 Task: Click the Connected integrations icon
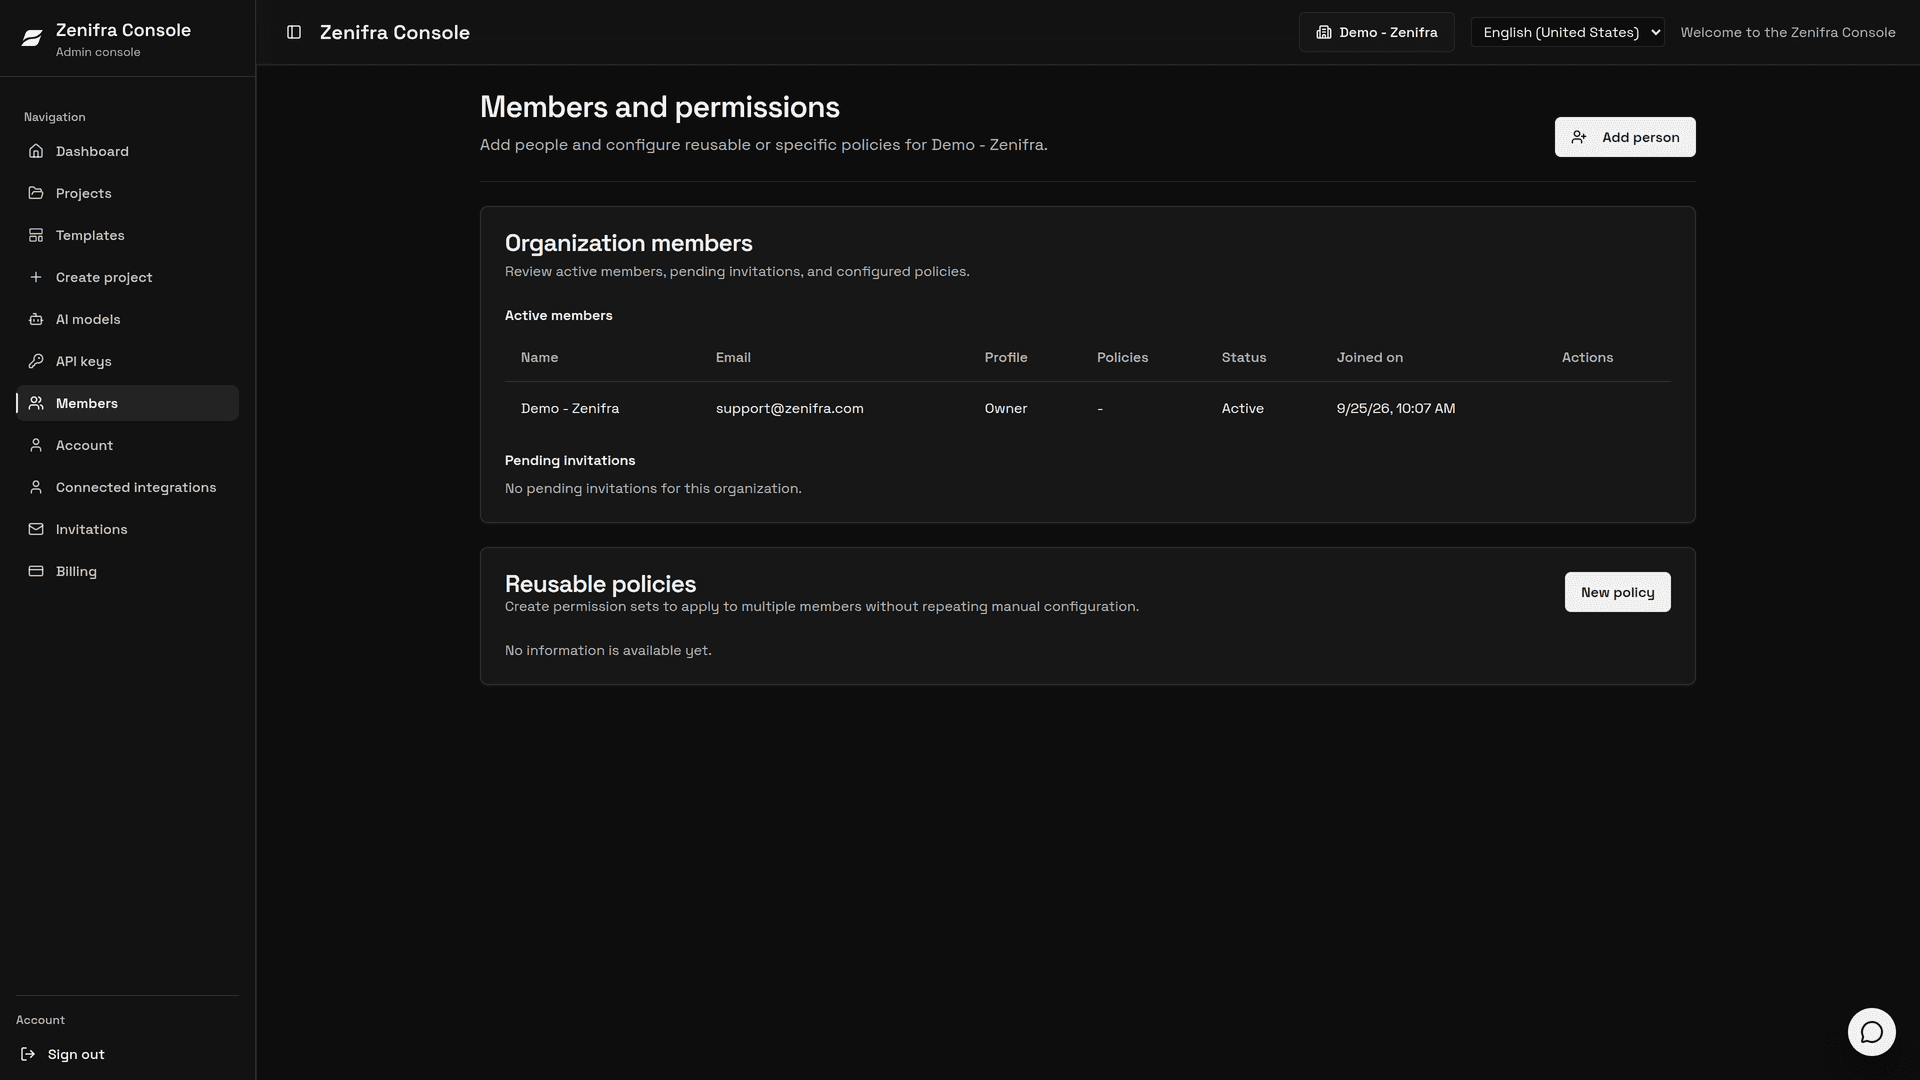pyautogui.click(x=36, y=487)
